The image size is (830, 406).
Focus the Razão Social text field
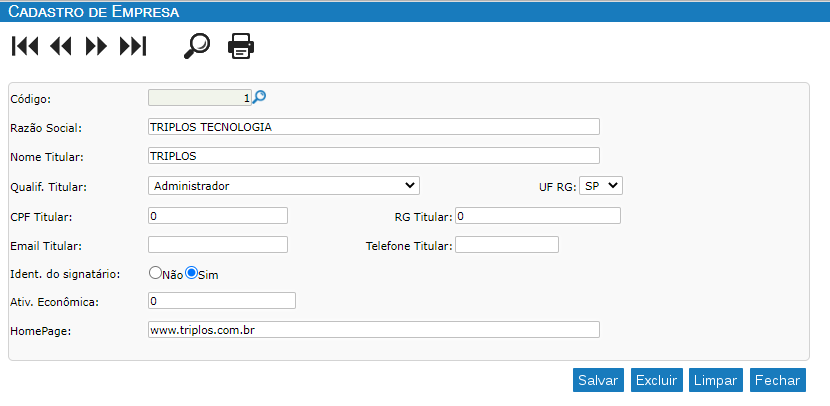point(374,127)
